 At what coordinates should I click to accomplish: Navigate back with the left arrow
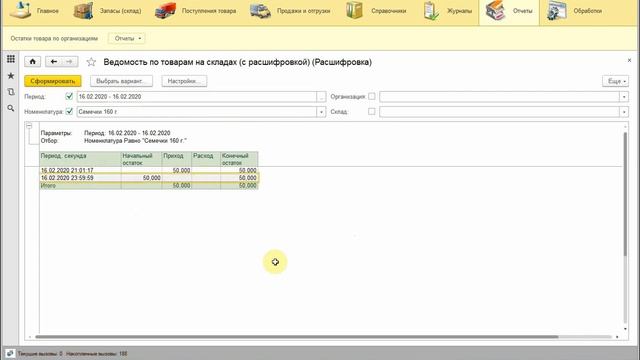(53, 62)
